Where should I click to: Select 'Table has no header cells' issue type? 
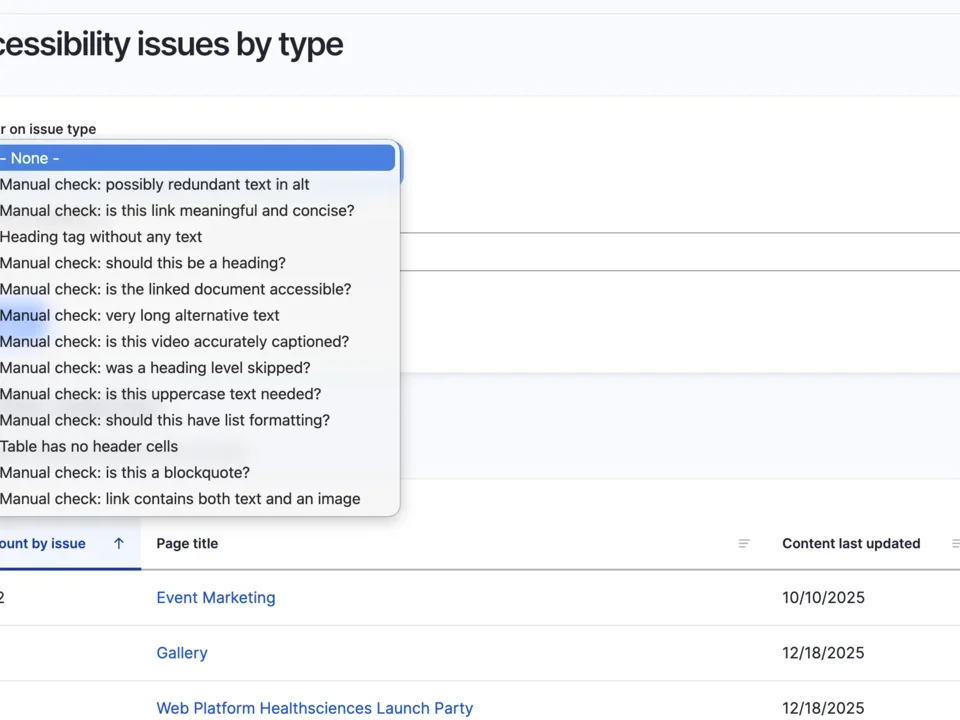(x=89, y=446)
